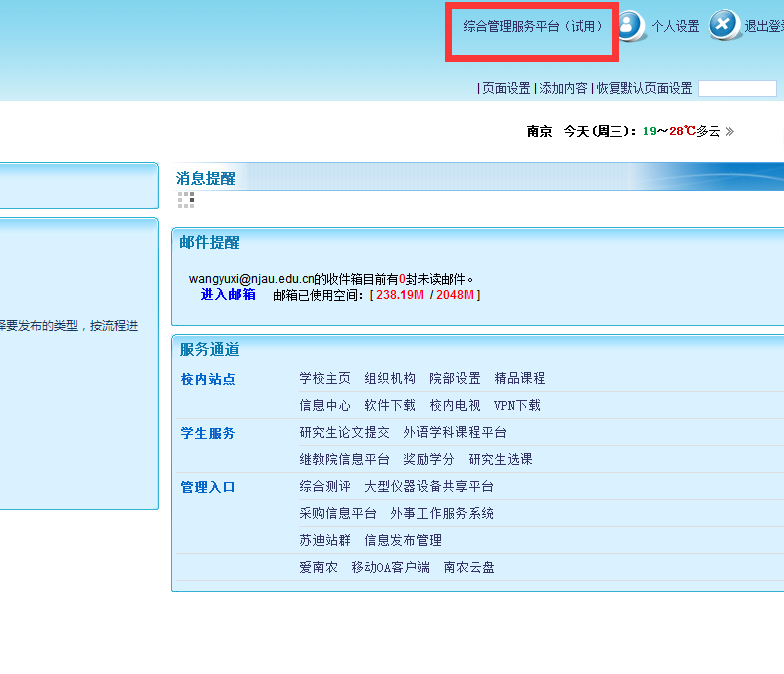Expand weather forecast double-arrow icon
Screen dimensions: 784x674
point(729,131)
